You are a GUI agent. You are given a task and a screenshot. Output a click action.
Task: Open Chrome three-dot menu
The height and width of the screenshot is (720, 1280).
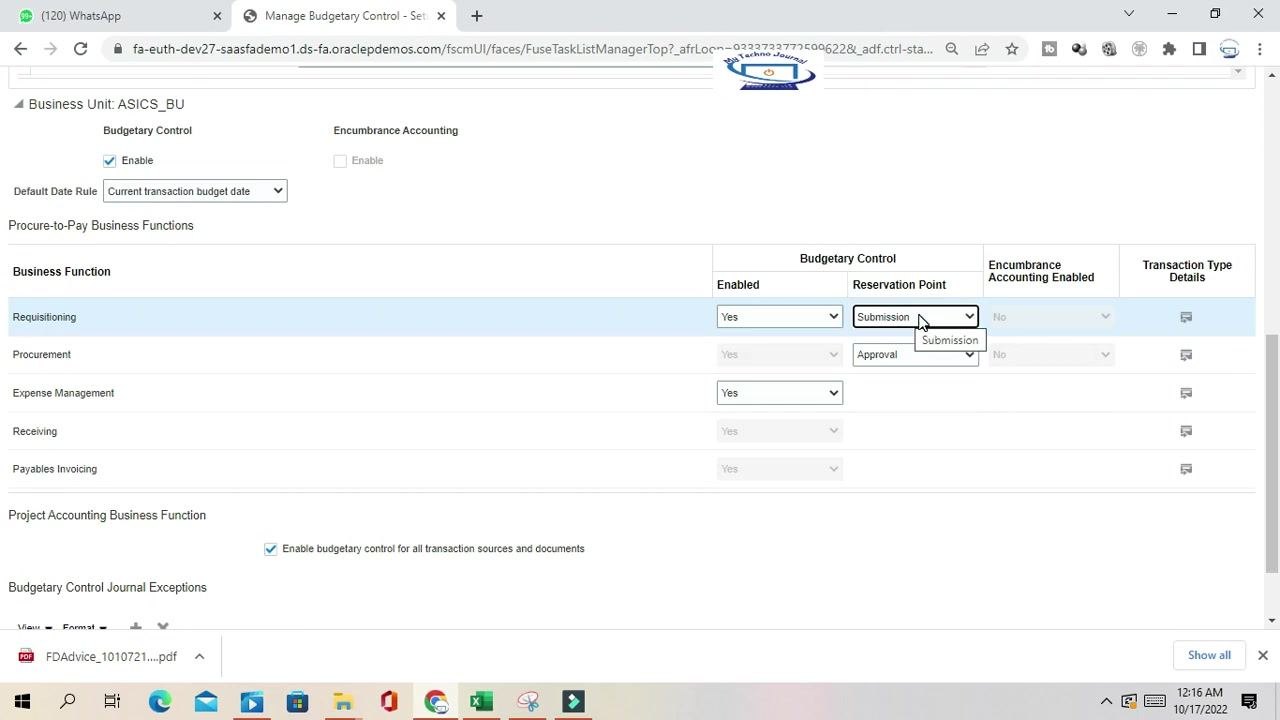pos(1259,48)
